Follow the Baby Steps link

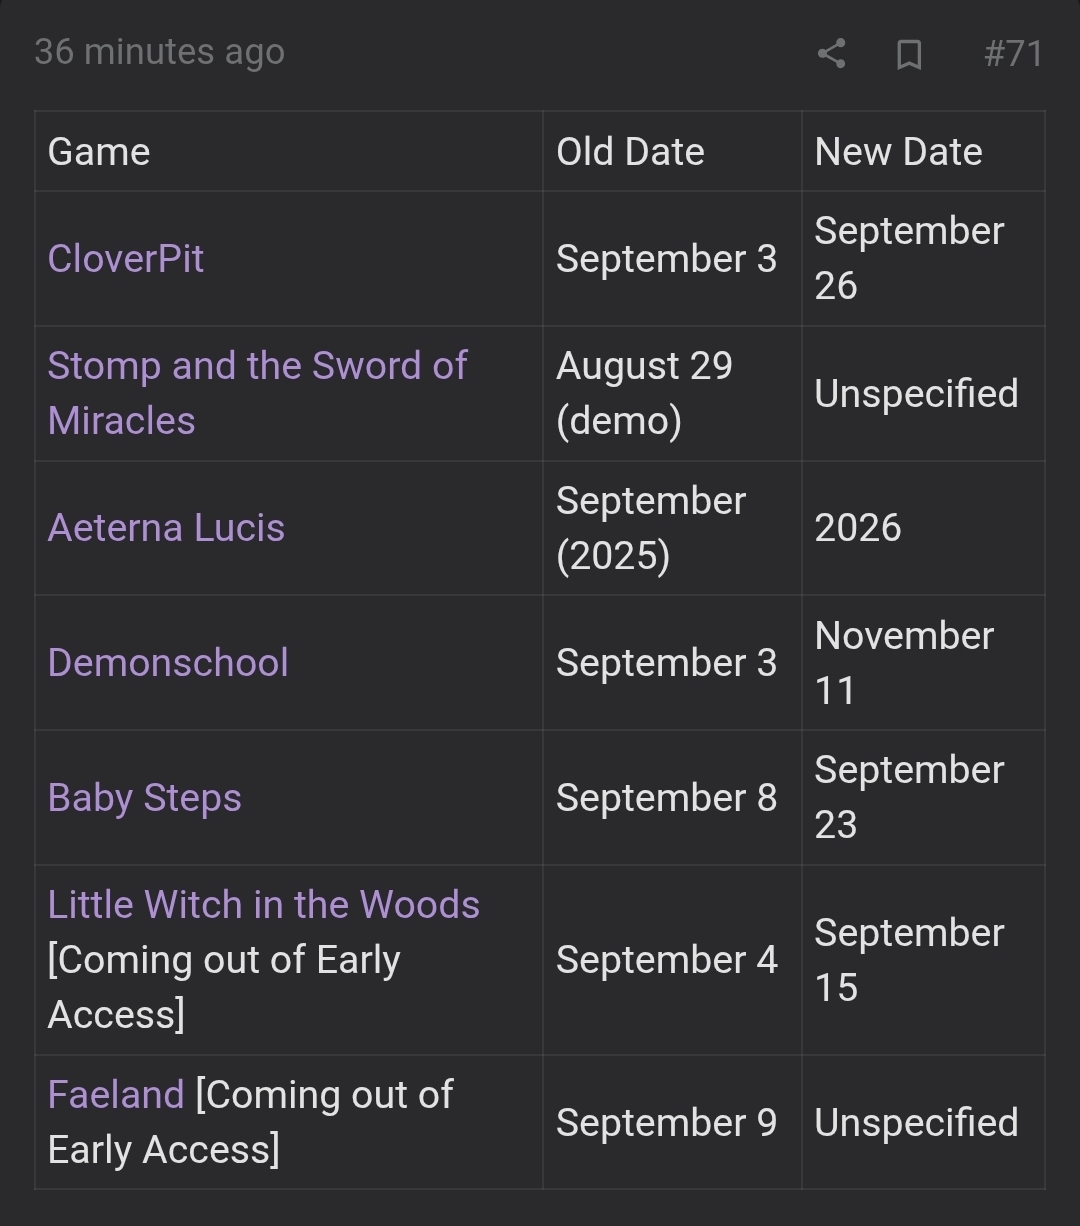[x=145, y=798]
